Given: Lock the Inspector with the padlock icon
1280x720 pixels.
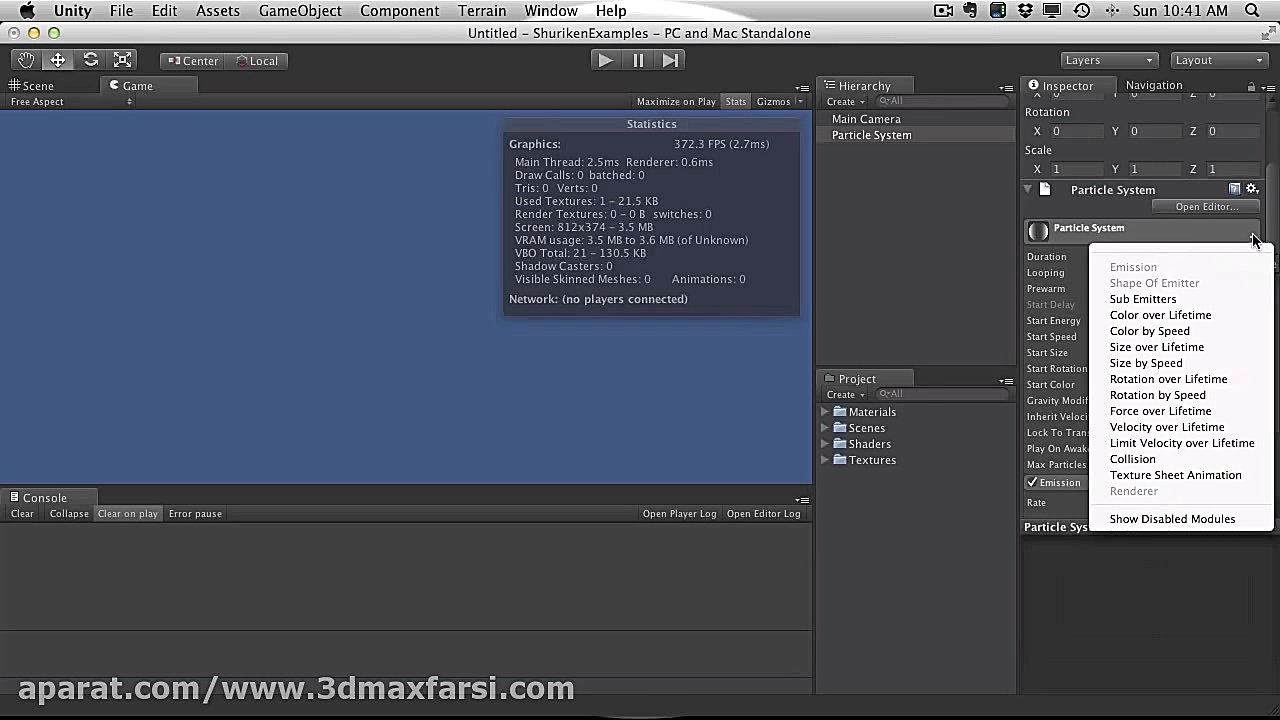Looking at the screenshot, I should (x=1251, y=86).
